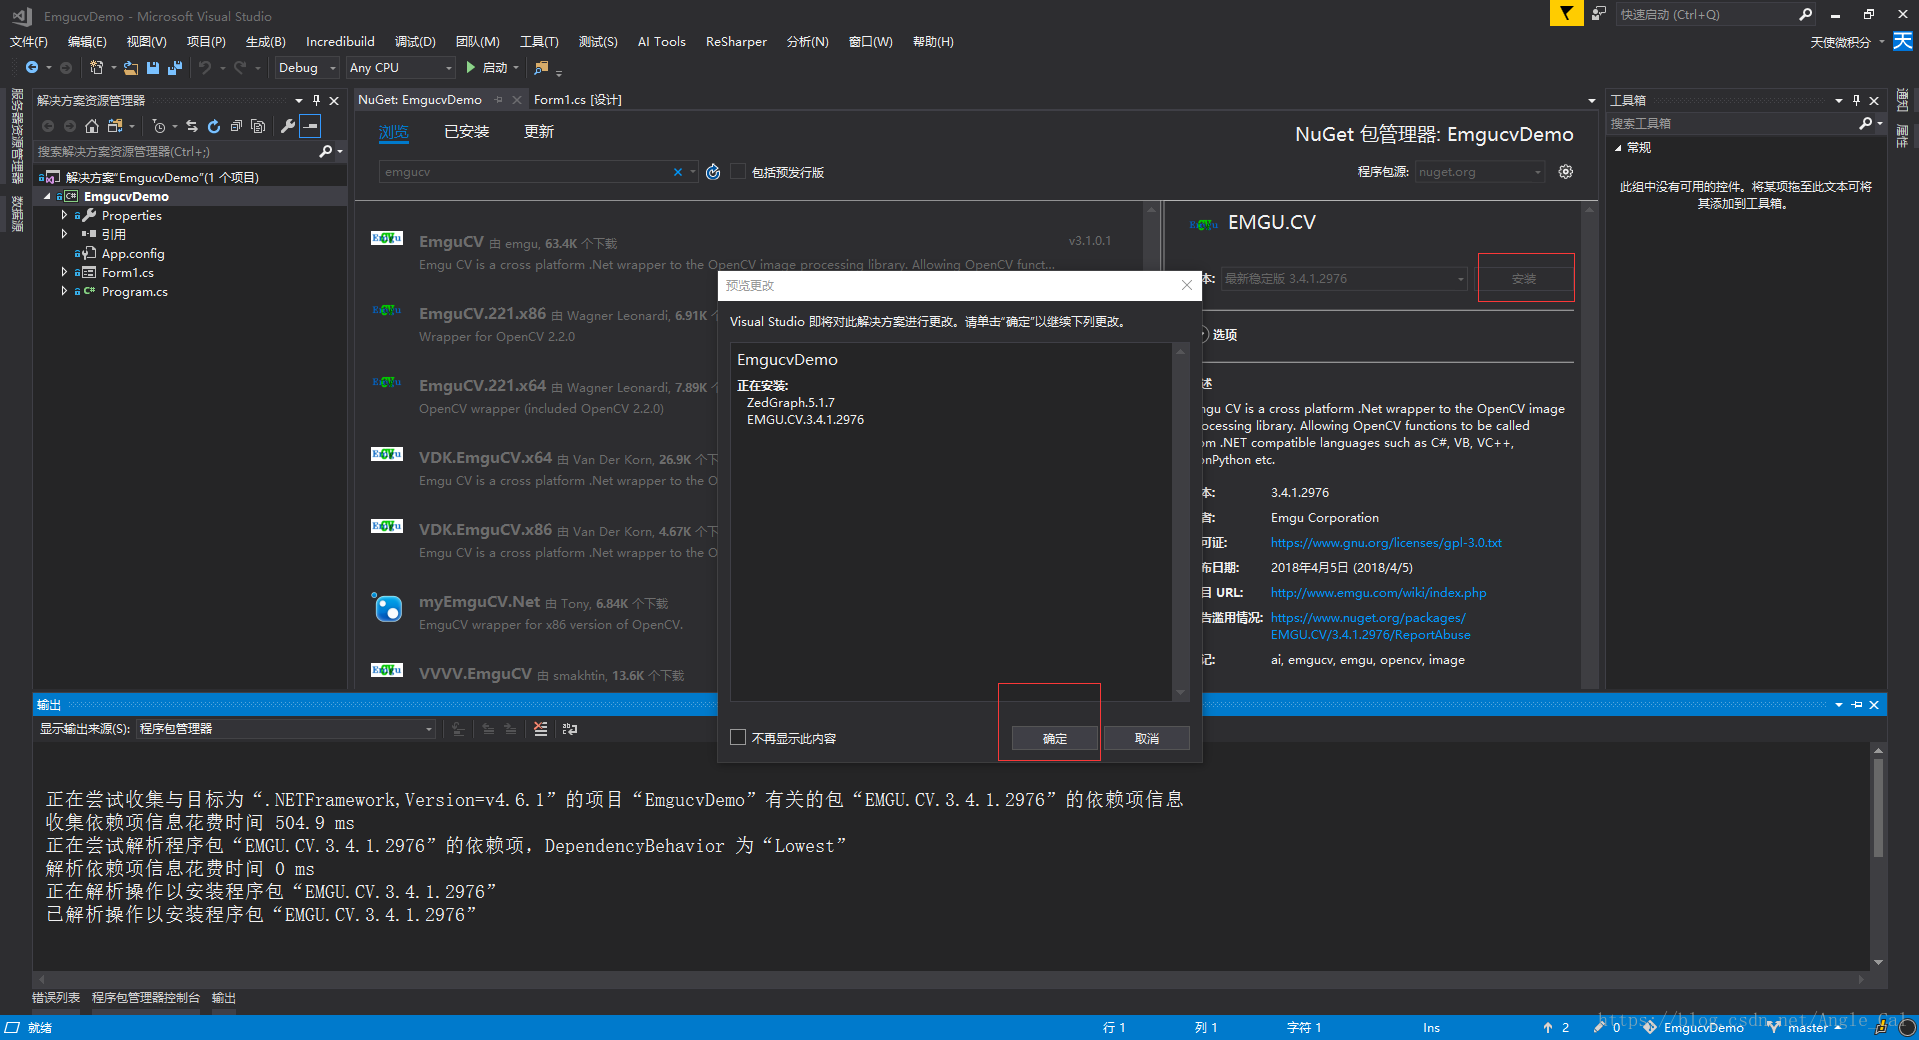Click the notifications flag icon in title bar
This screenshot has width=1919, height=1040.
(x=1566, y=13)
